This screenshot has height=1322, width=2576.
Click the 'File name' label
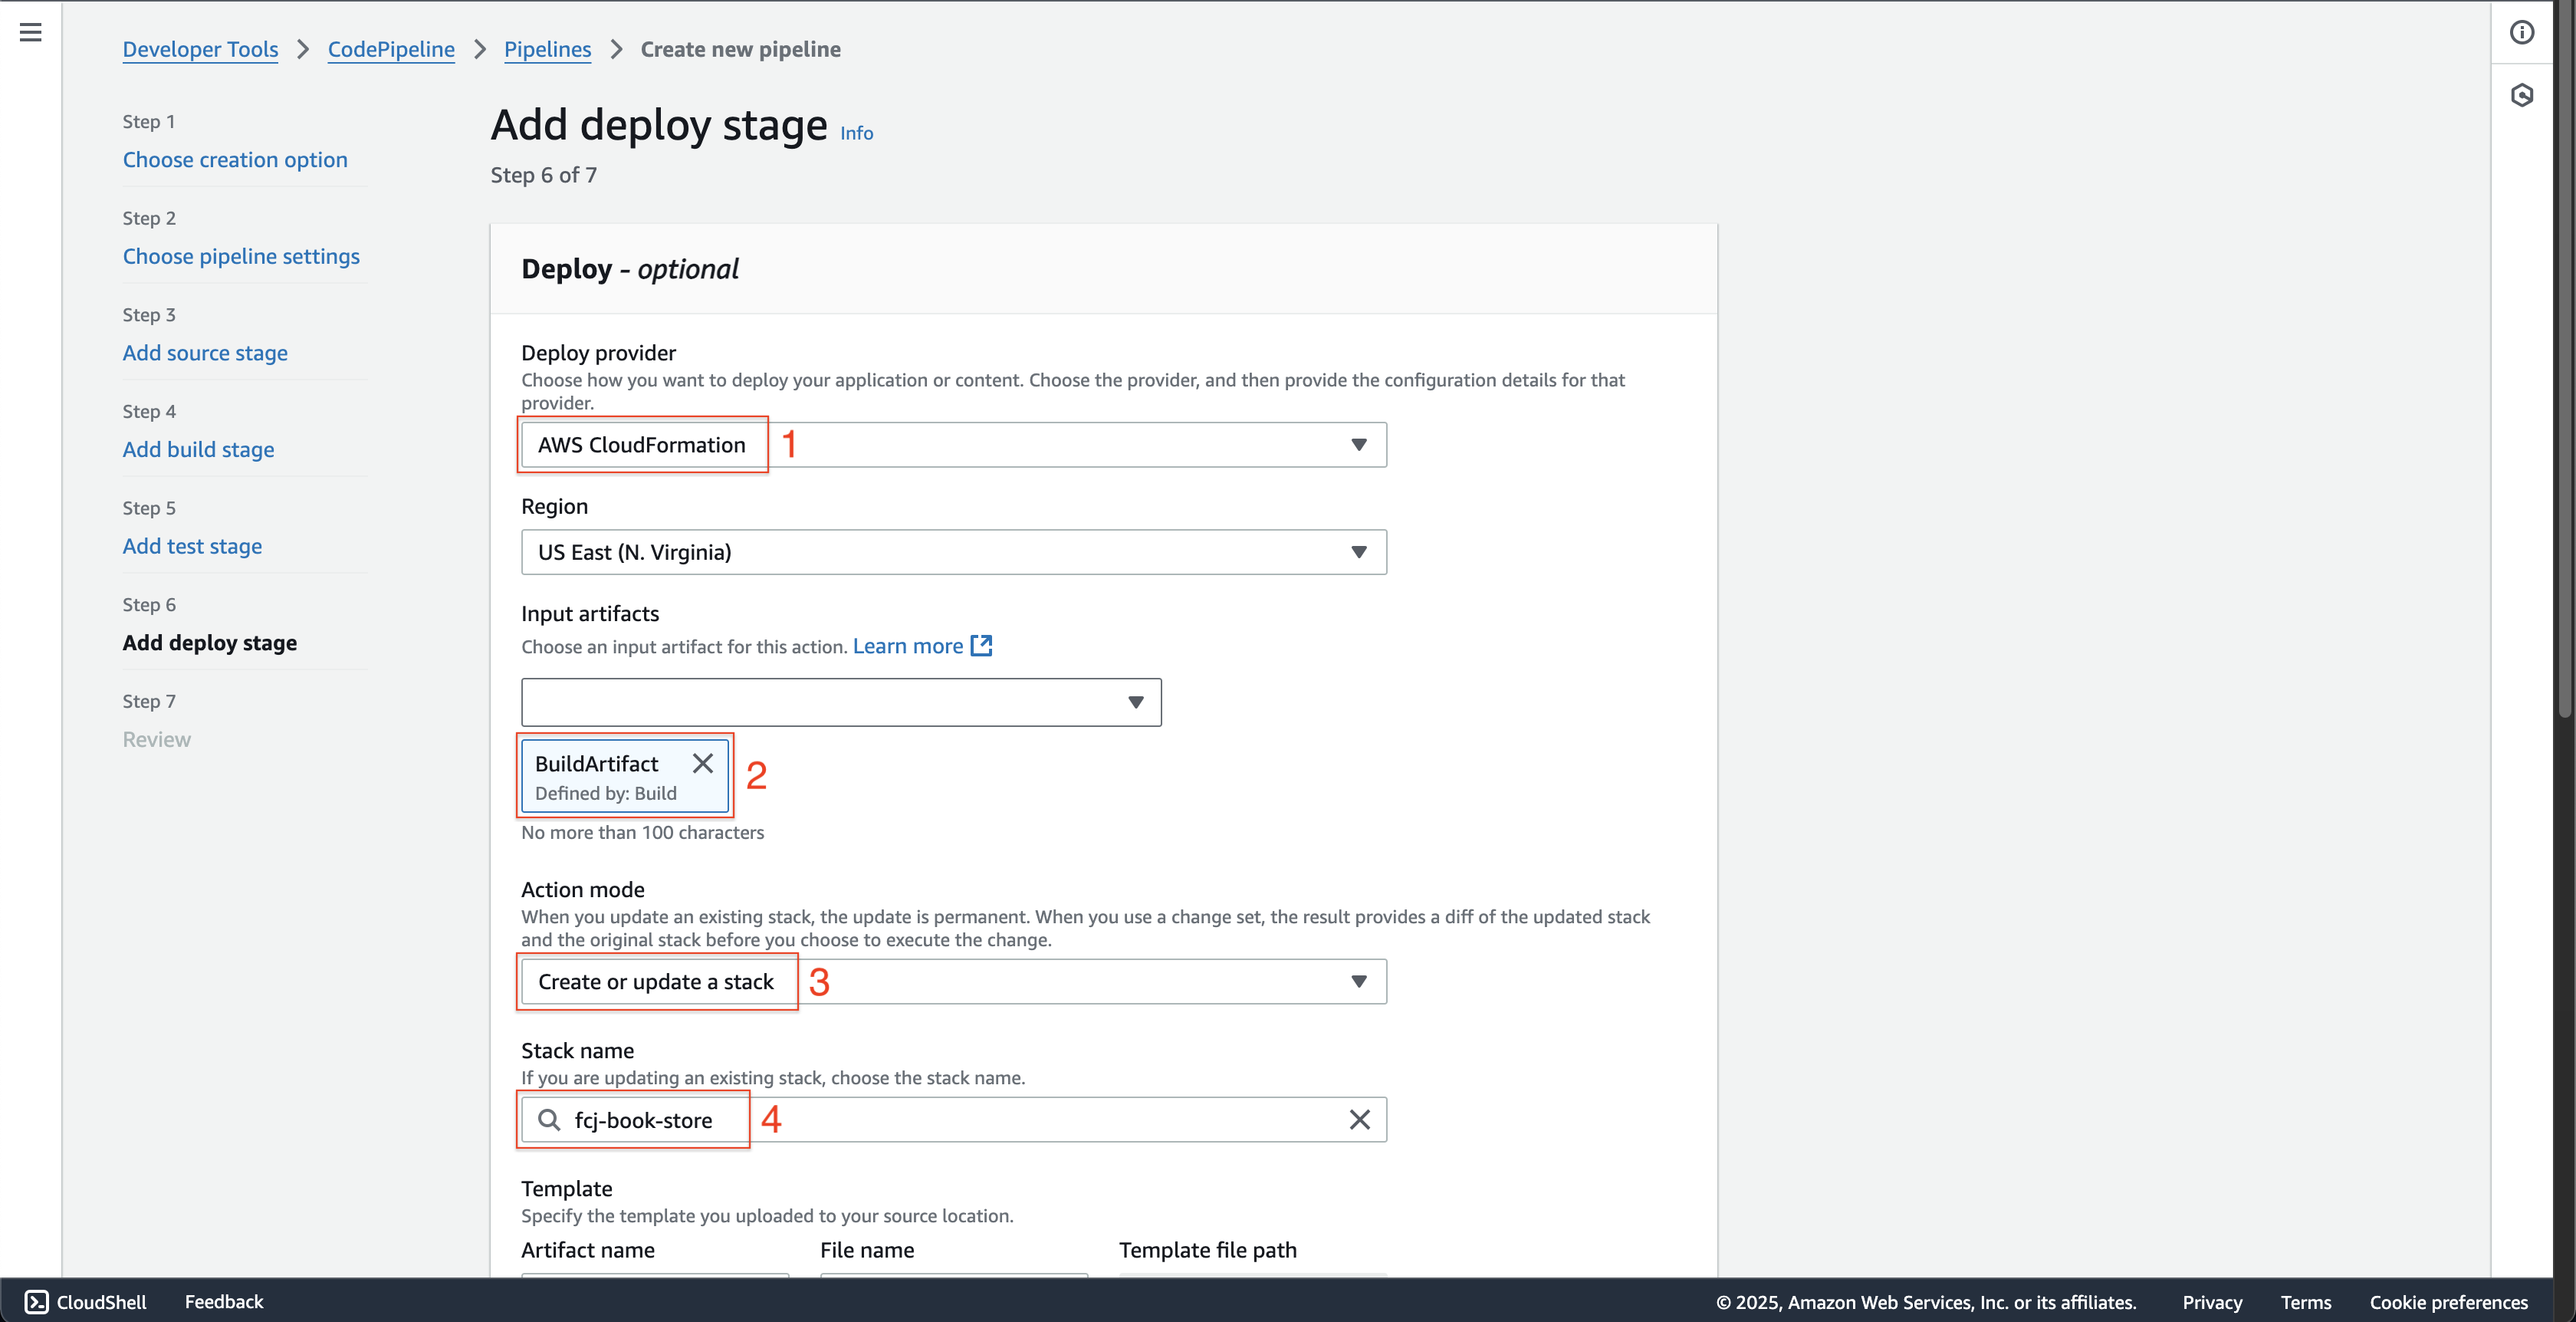pyautogui.click(x=866, y=1250)
